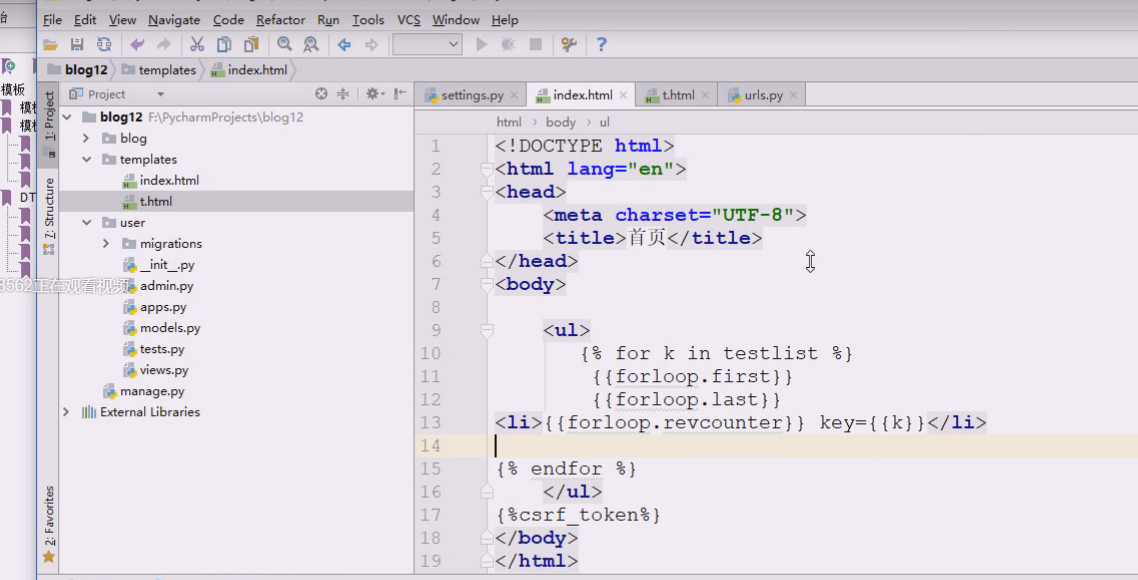Image resolution: width=1138 pixels, height=580 pixels.
Task: Open the Navigate menu
Action: pyautogui.click(x=174, y=20)
